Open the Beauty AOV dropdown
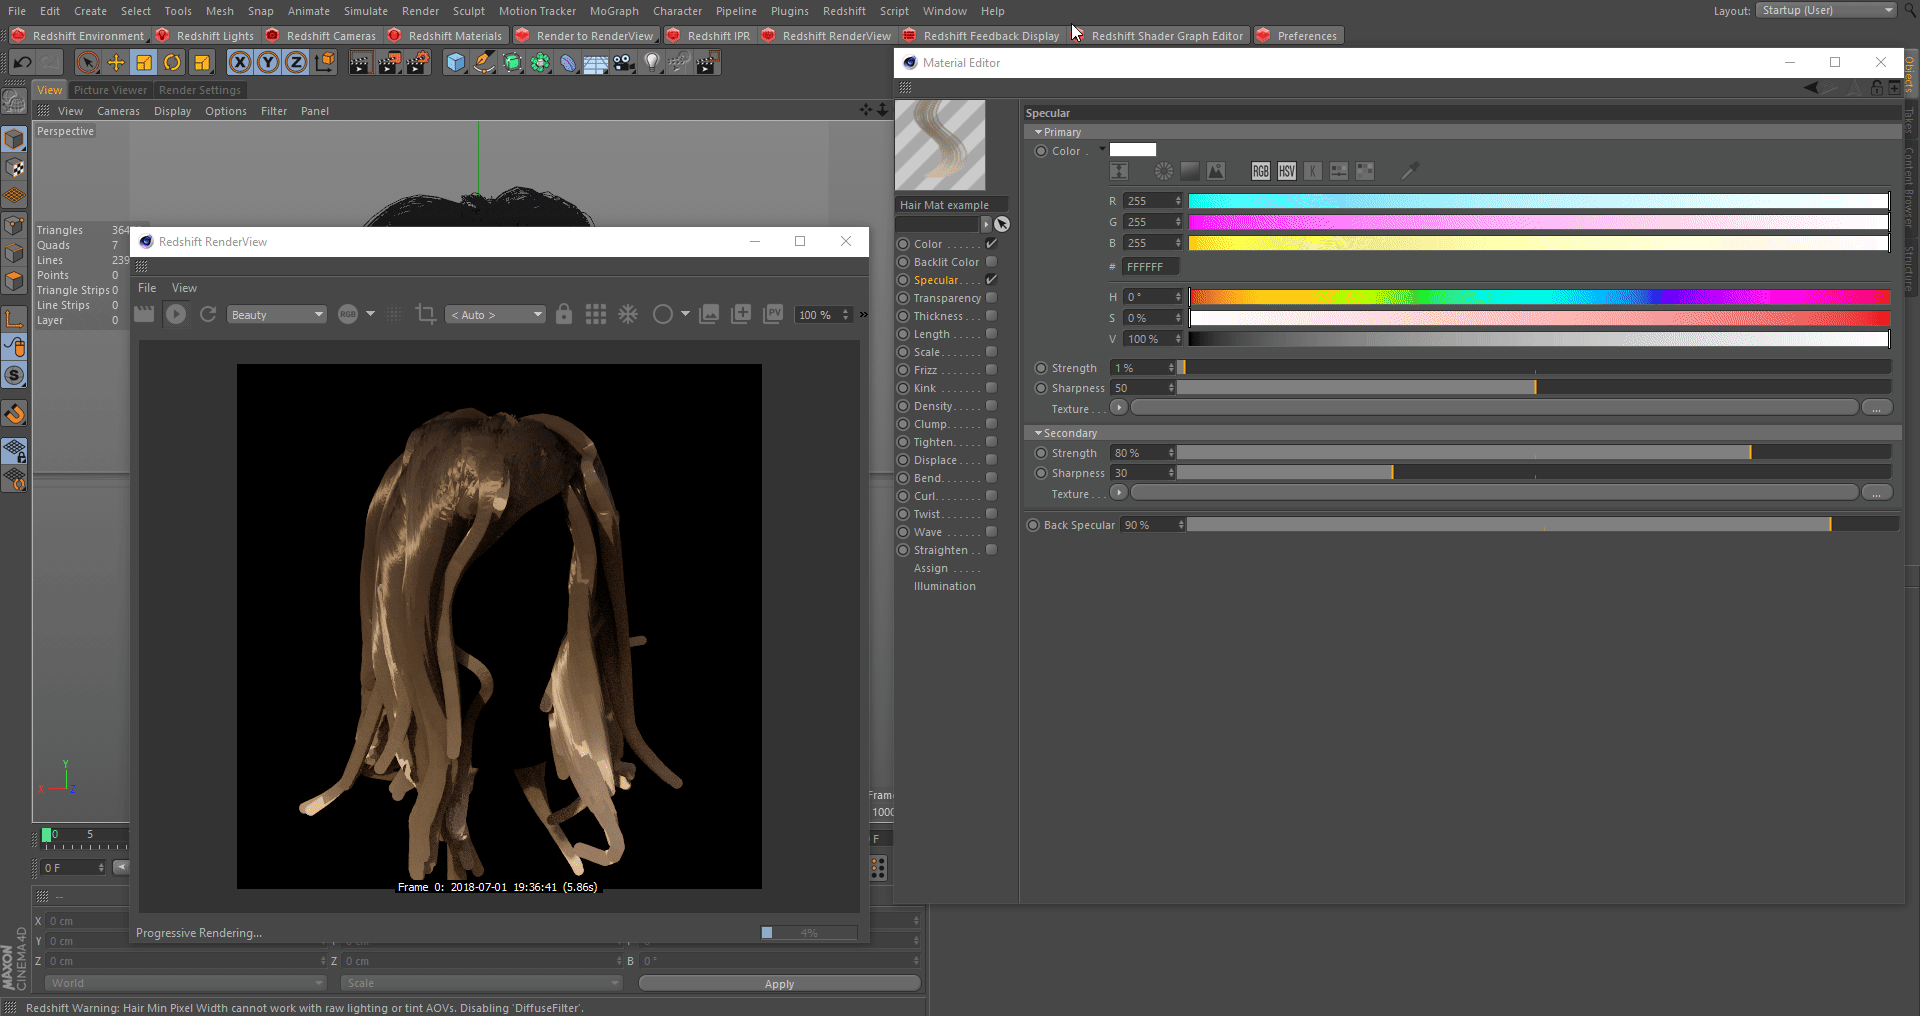The width and height of the screenshot is (1920, 1016). pos(277,315)
